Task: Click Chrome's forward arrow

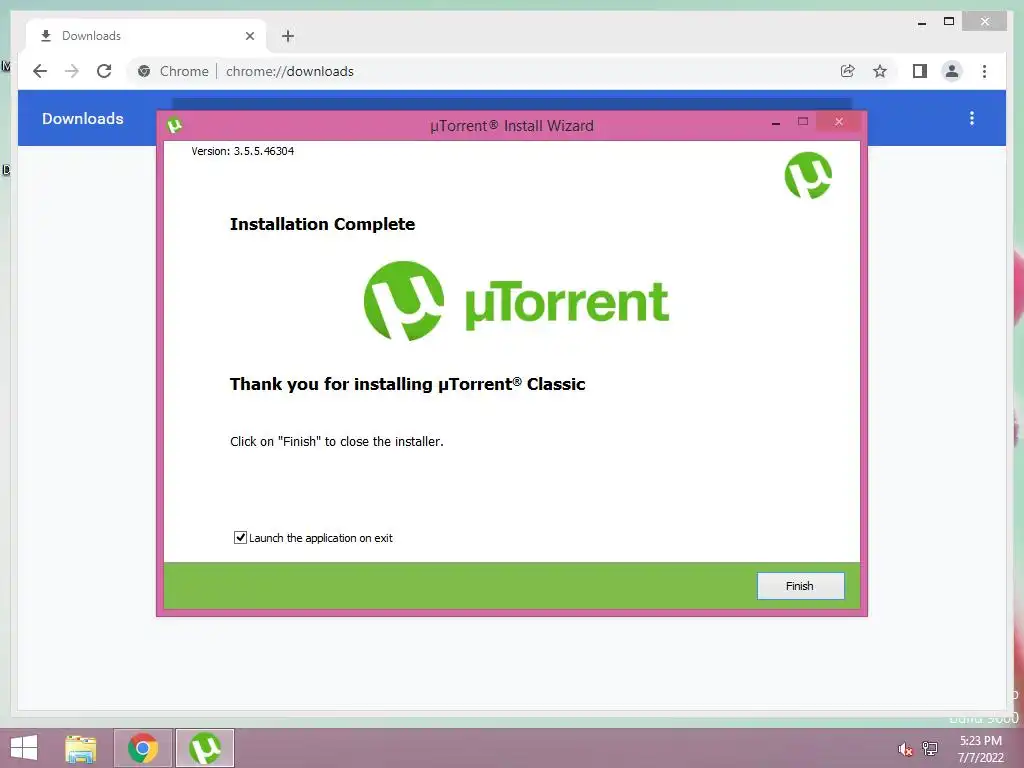Action: click(72, 71)
